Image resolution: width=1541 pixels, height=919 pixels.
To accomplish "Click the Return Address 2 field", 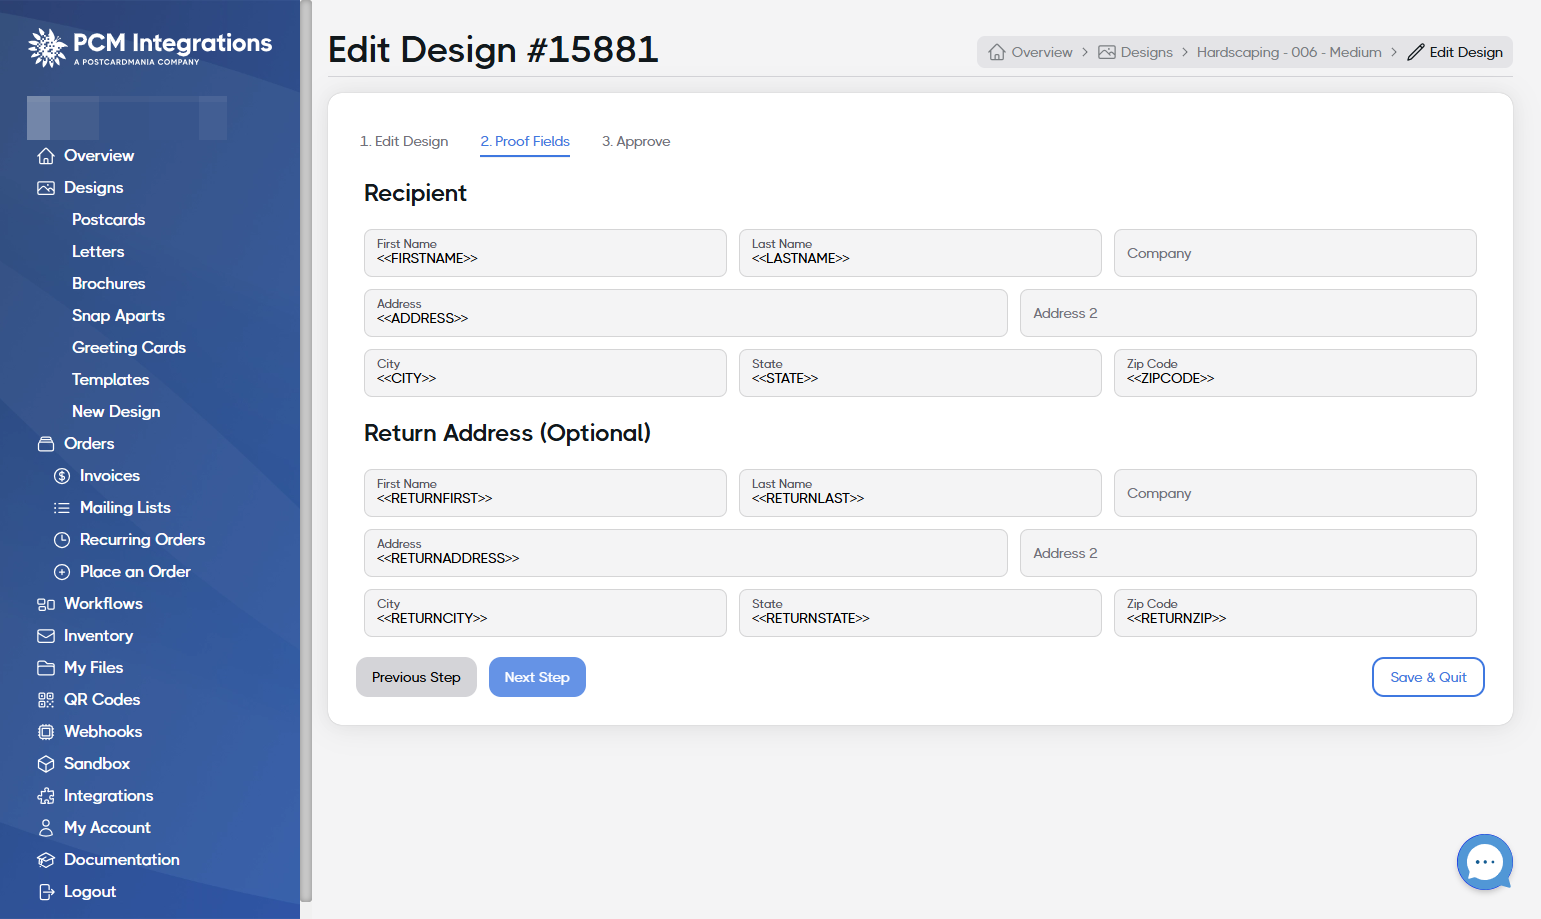I will pos(1248,553).
